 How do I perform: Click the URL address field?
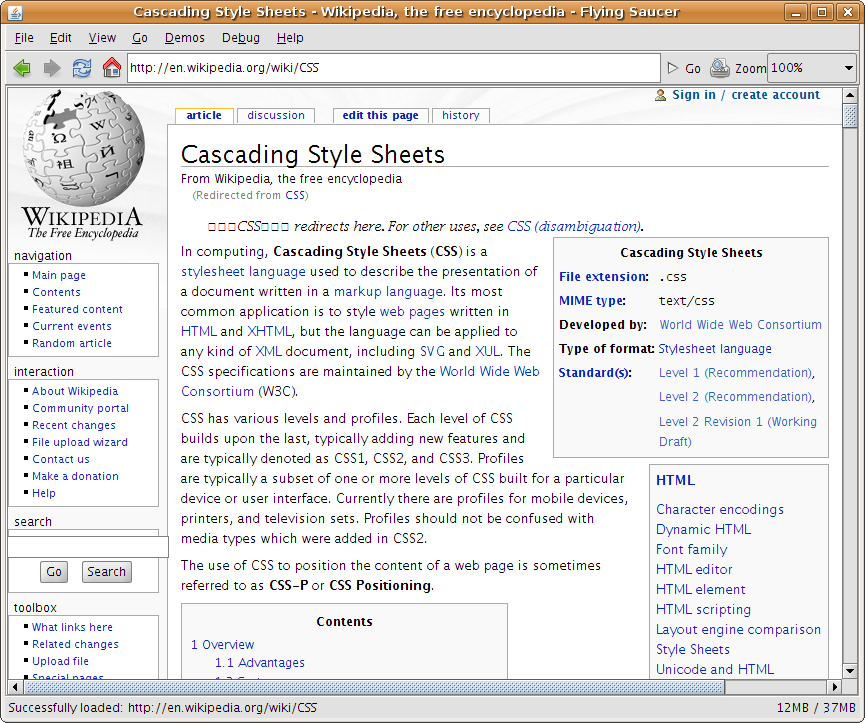point(394,68)
